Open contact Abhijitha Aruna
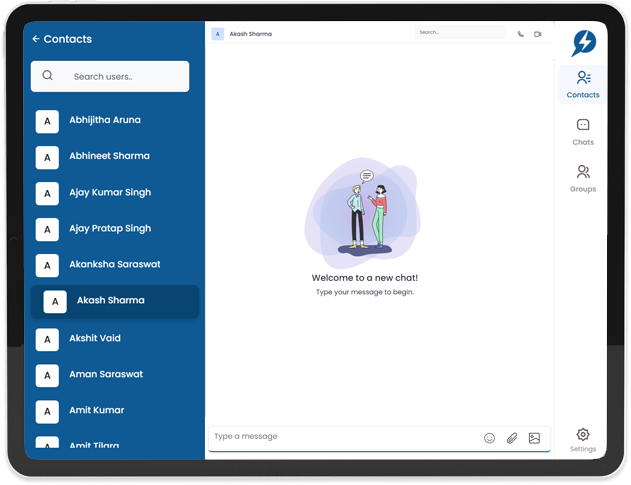Viewport: 631px width, 485px height. click(105, 121)
